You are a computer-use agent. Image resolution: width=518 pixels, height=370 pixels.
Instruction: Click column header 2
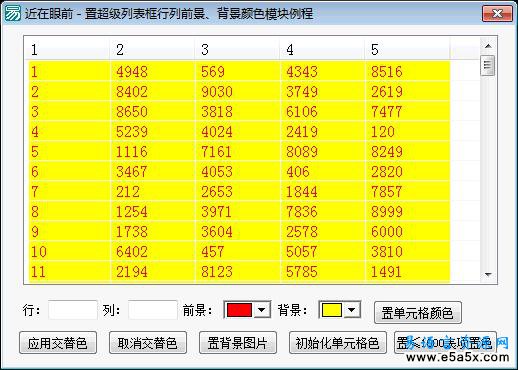click(152, 50)
